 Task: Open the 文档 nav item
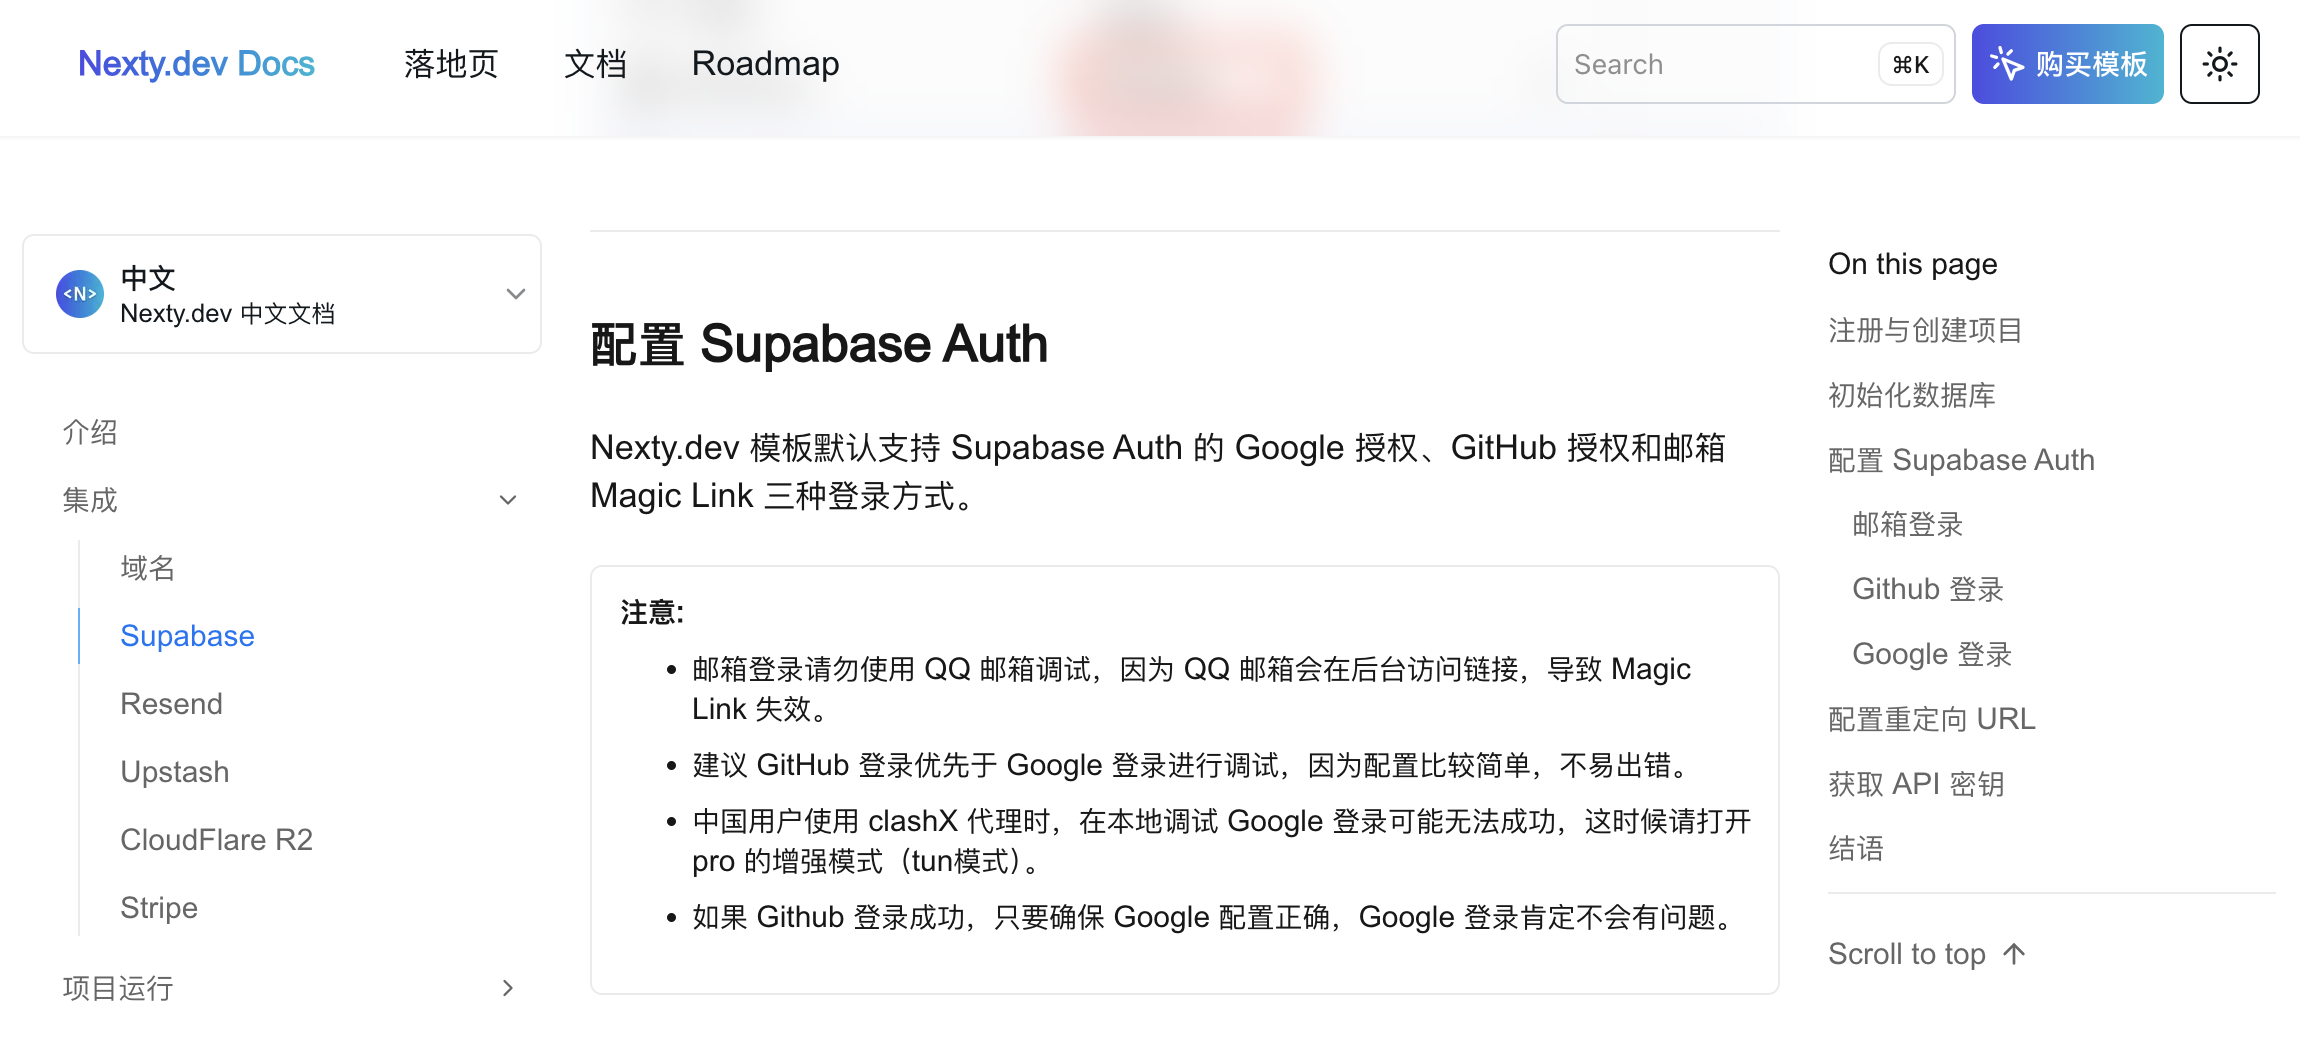click(595, 64)
